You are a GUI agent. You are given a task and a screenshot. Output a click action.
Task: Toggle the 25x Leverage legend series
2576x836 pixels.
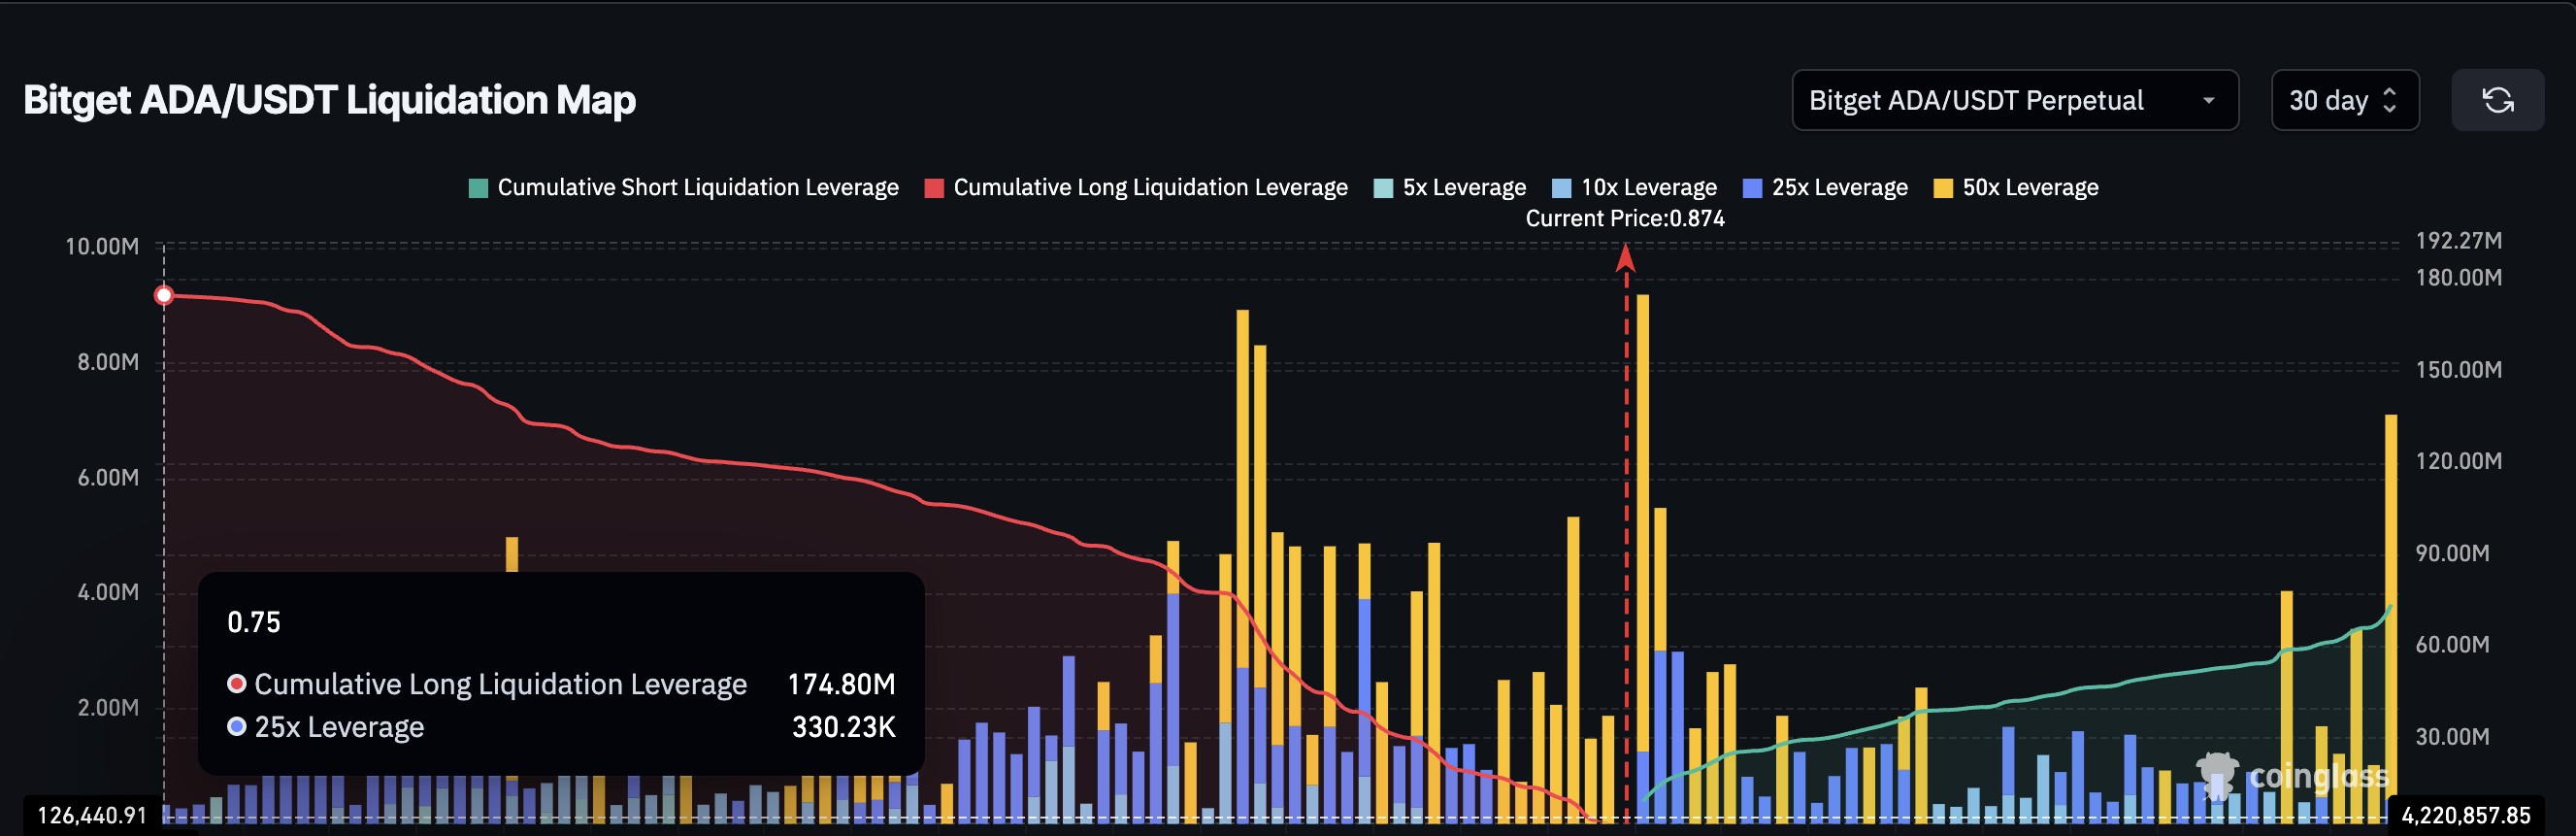[x=1825, y=188]
